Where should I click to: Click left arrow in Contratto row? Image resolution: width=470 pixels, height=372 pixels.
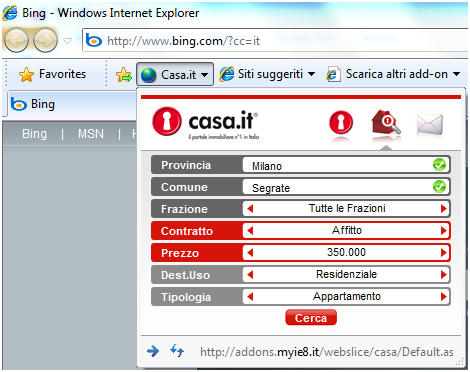pos(250,231)
